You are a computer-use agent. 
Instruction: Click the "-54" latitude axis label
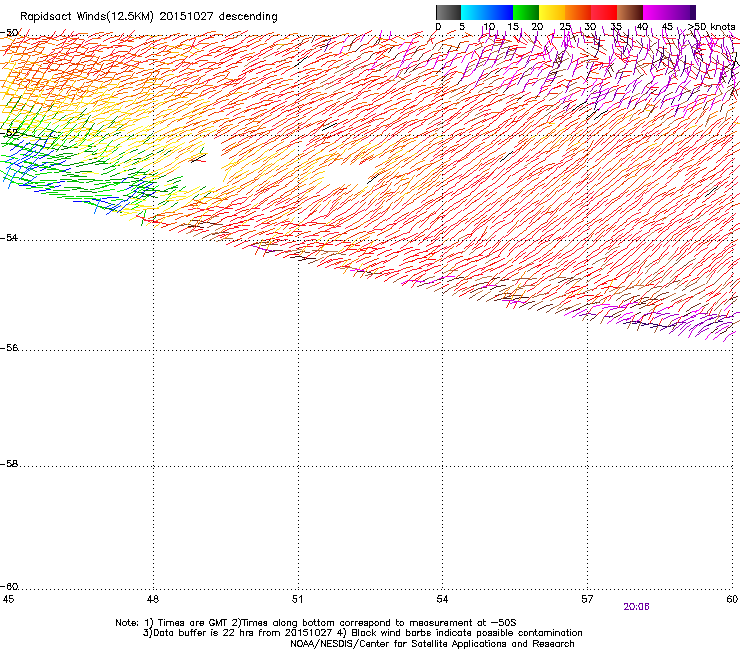9,237
